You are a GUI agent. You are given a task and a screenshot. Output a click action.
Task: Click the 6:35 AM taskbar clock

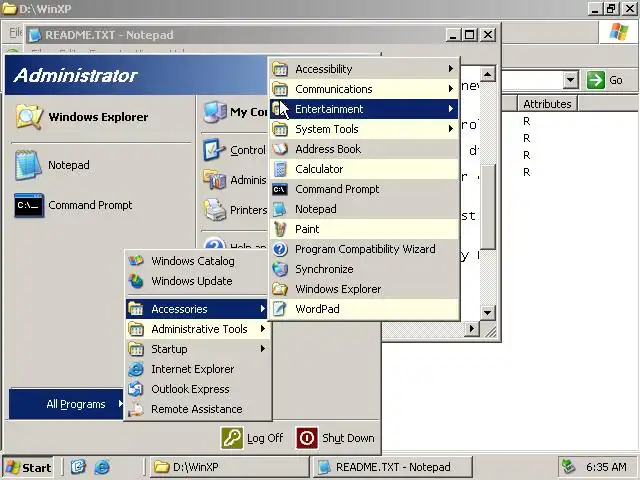(x=606, y=467)
